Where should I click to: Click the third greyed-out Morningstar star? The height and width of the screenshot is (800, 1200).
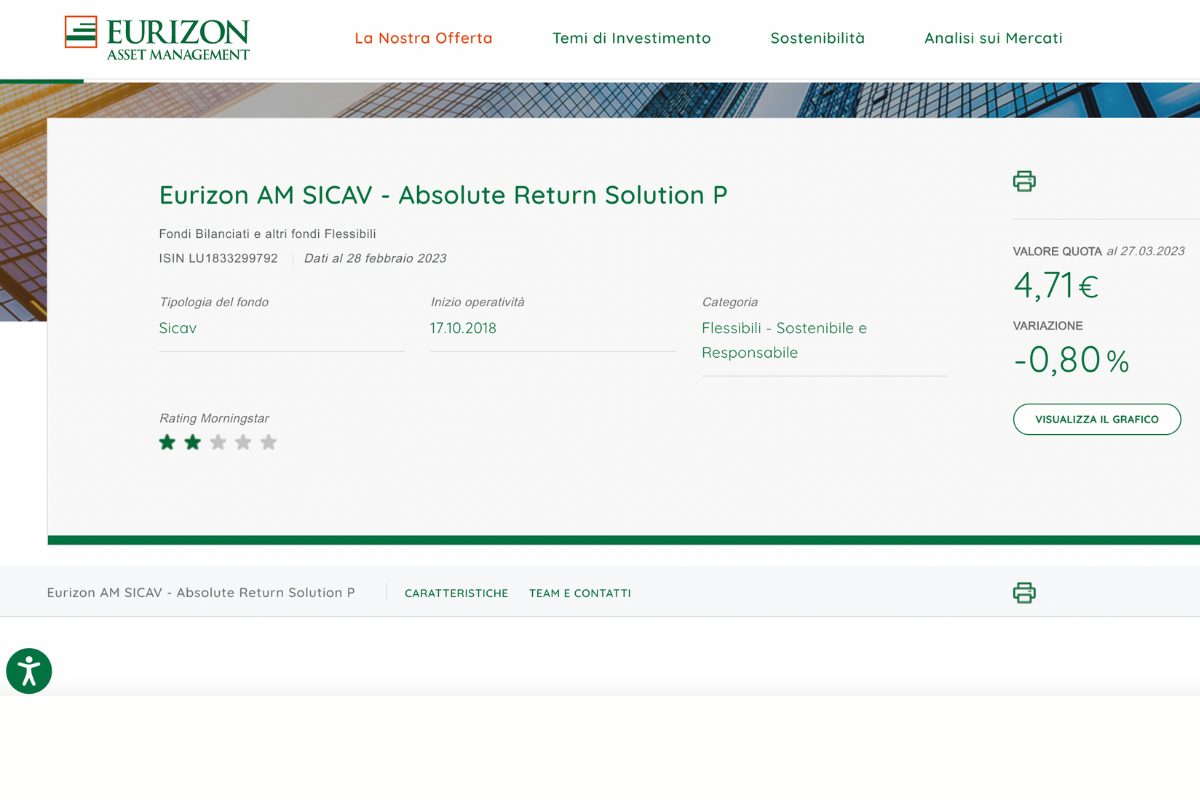tap(217, 441)
